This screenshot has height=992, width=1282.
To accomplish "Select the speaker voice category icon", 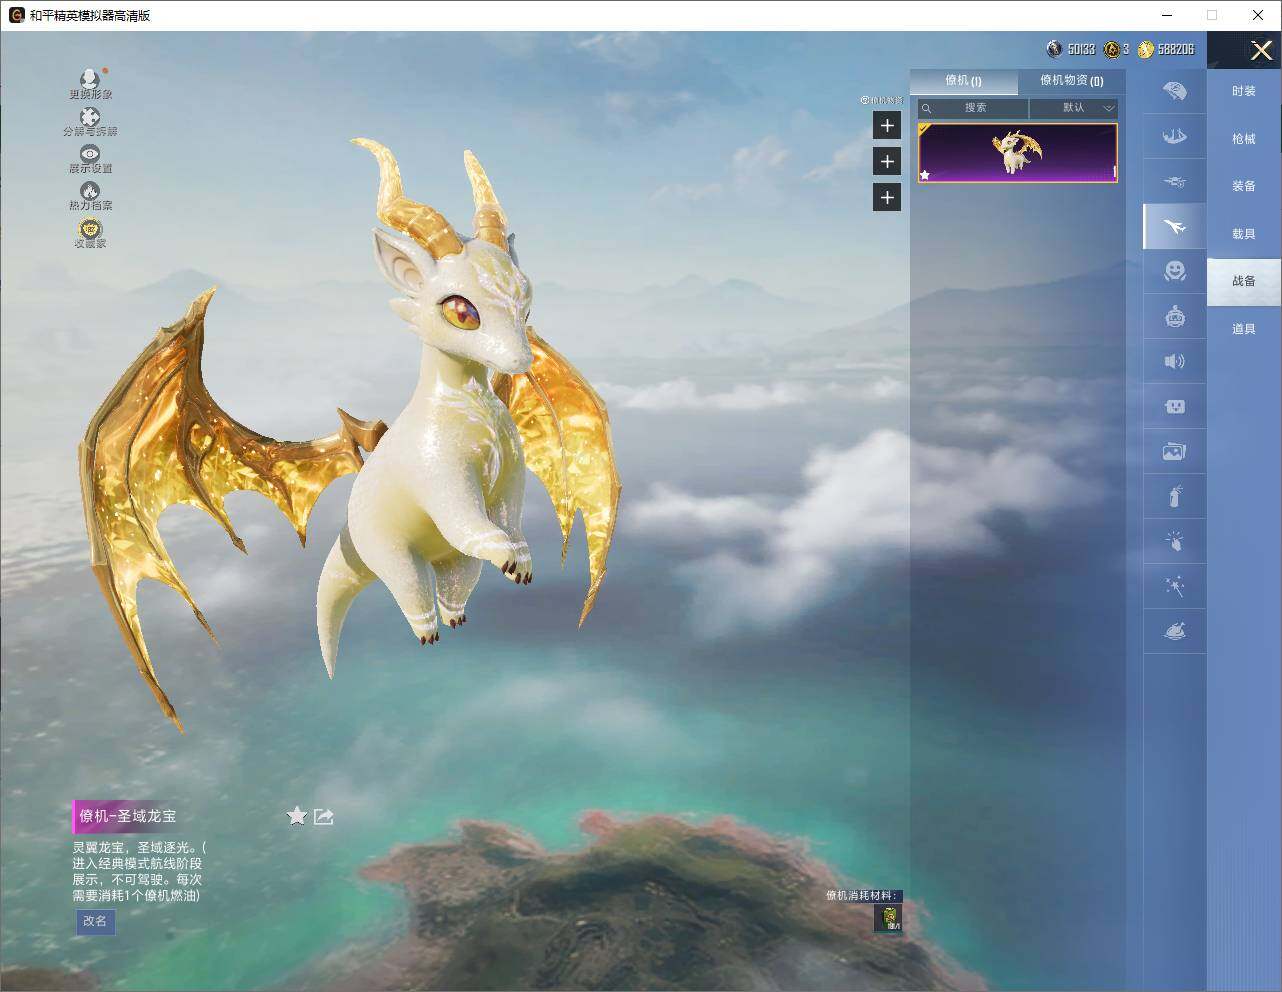I will (x=1175, y=361).
